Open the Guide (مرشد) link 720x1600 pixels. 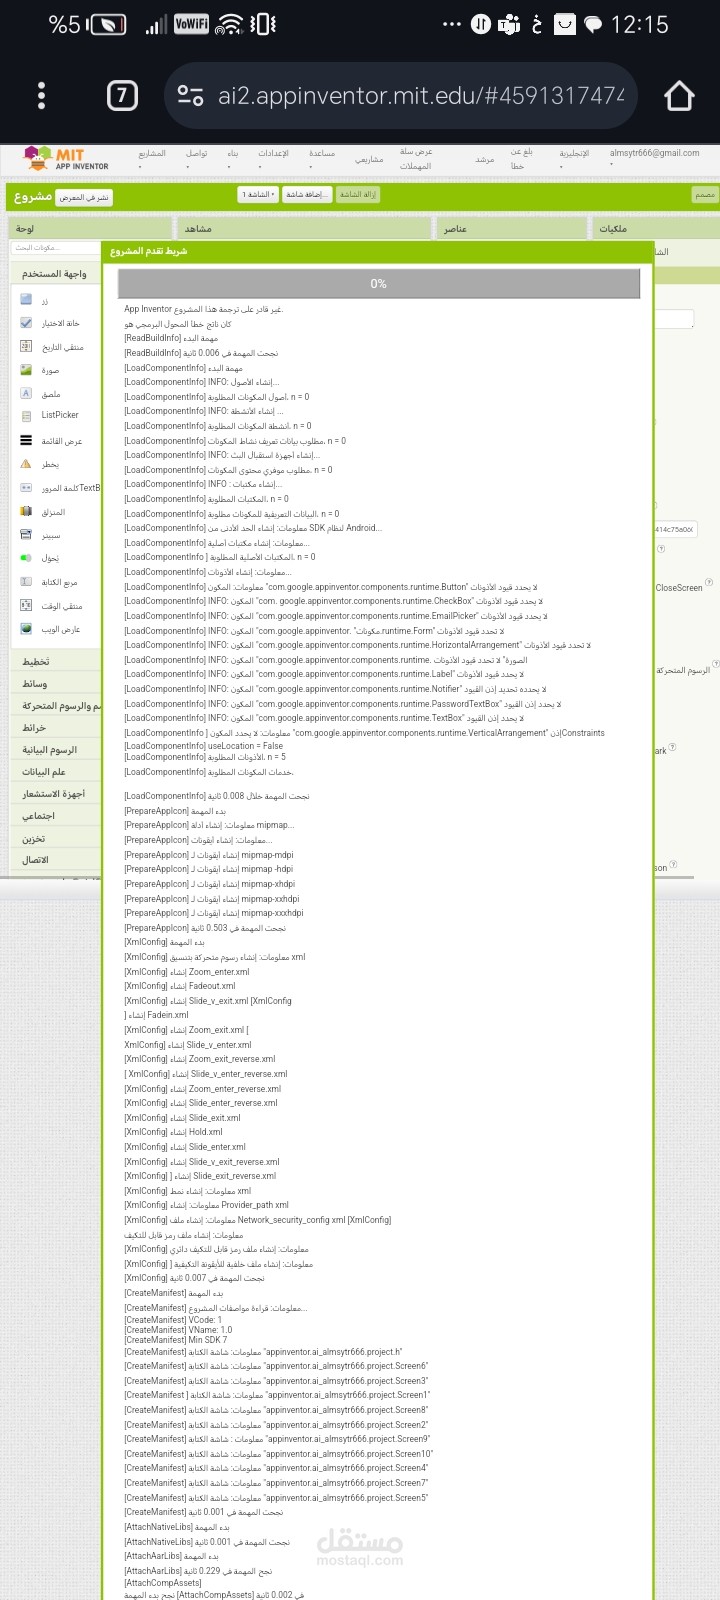[x=485, y=159]
